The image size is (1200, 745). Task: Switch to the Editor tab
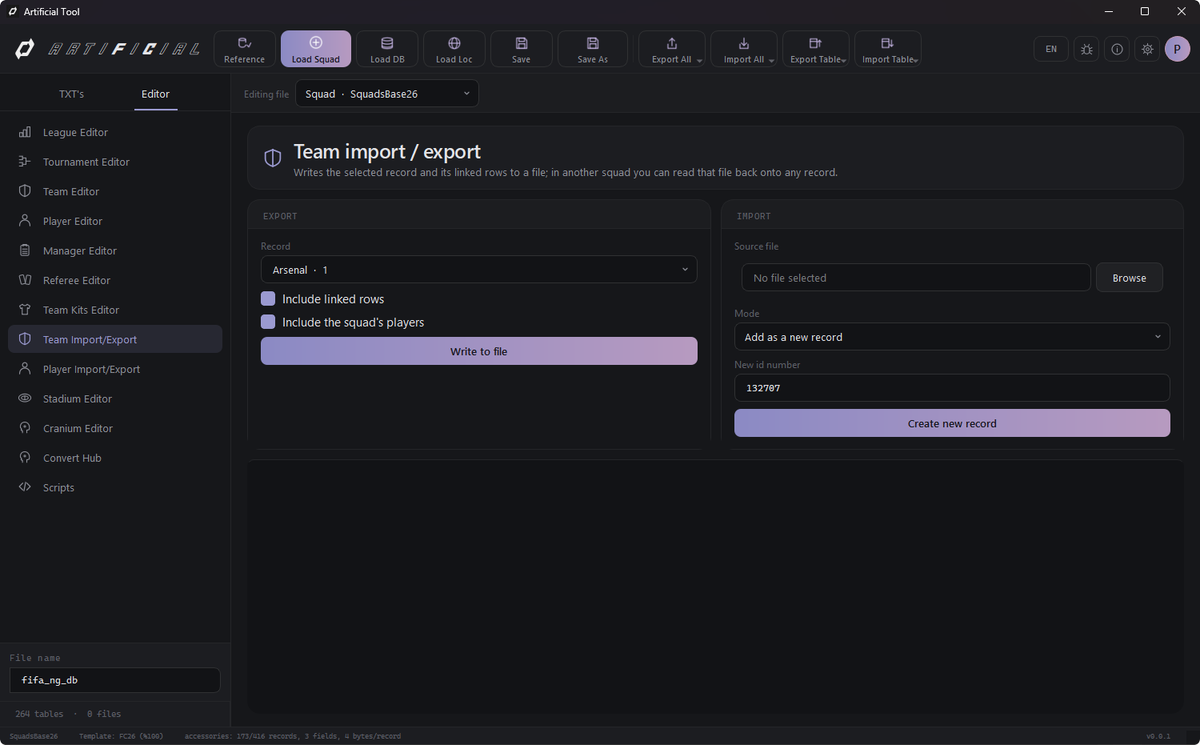pyautogui.click(x=155, y=94)
